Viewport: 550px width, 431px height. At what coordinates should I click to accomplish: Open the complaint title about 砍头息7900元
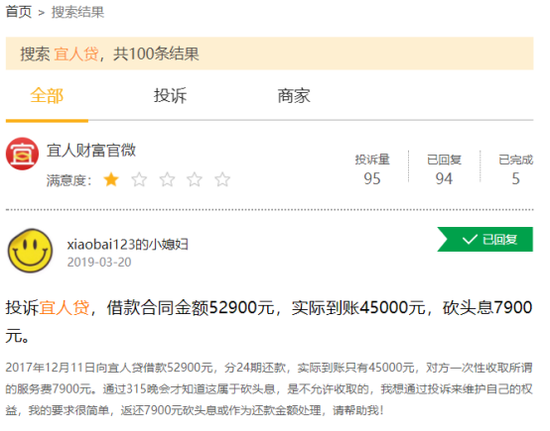(269, 322)
